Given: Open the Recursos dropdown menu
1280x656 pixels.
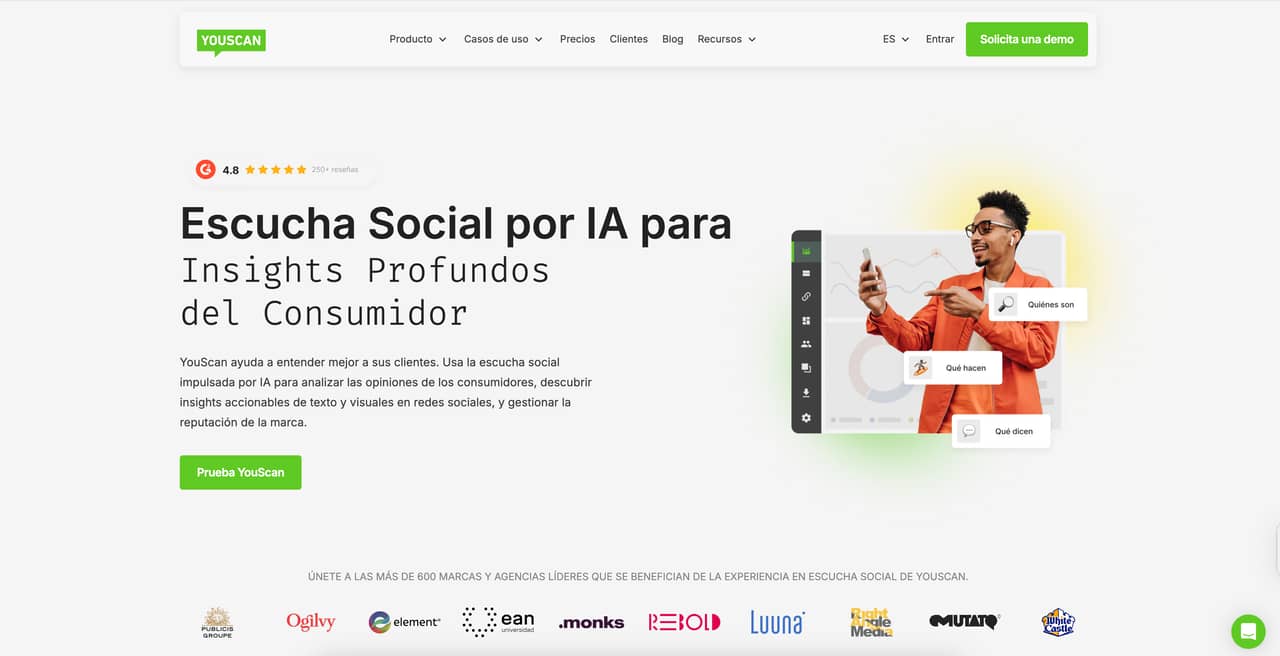Looking at the screenshot, I should [x=726, y=39].
